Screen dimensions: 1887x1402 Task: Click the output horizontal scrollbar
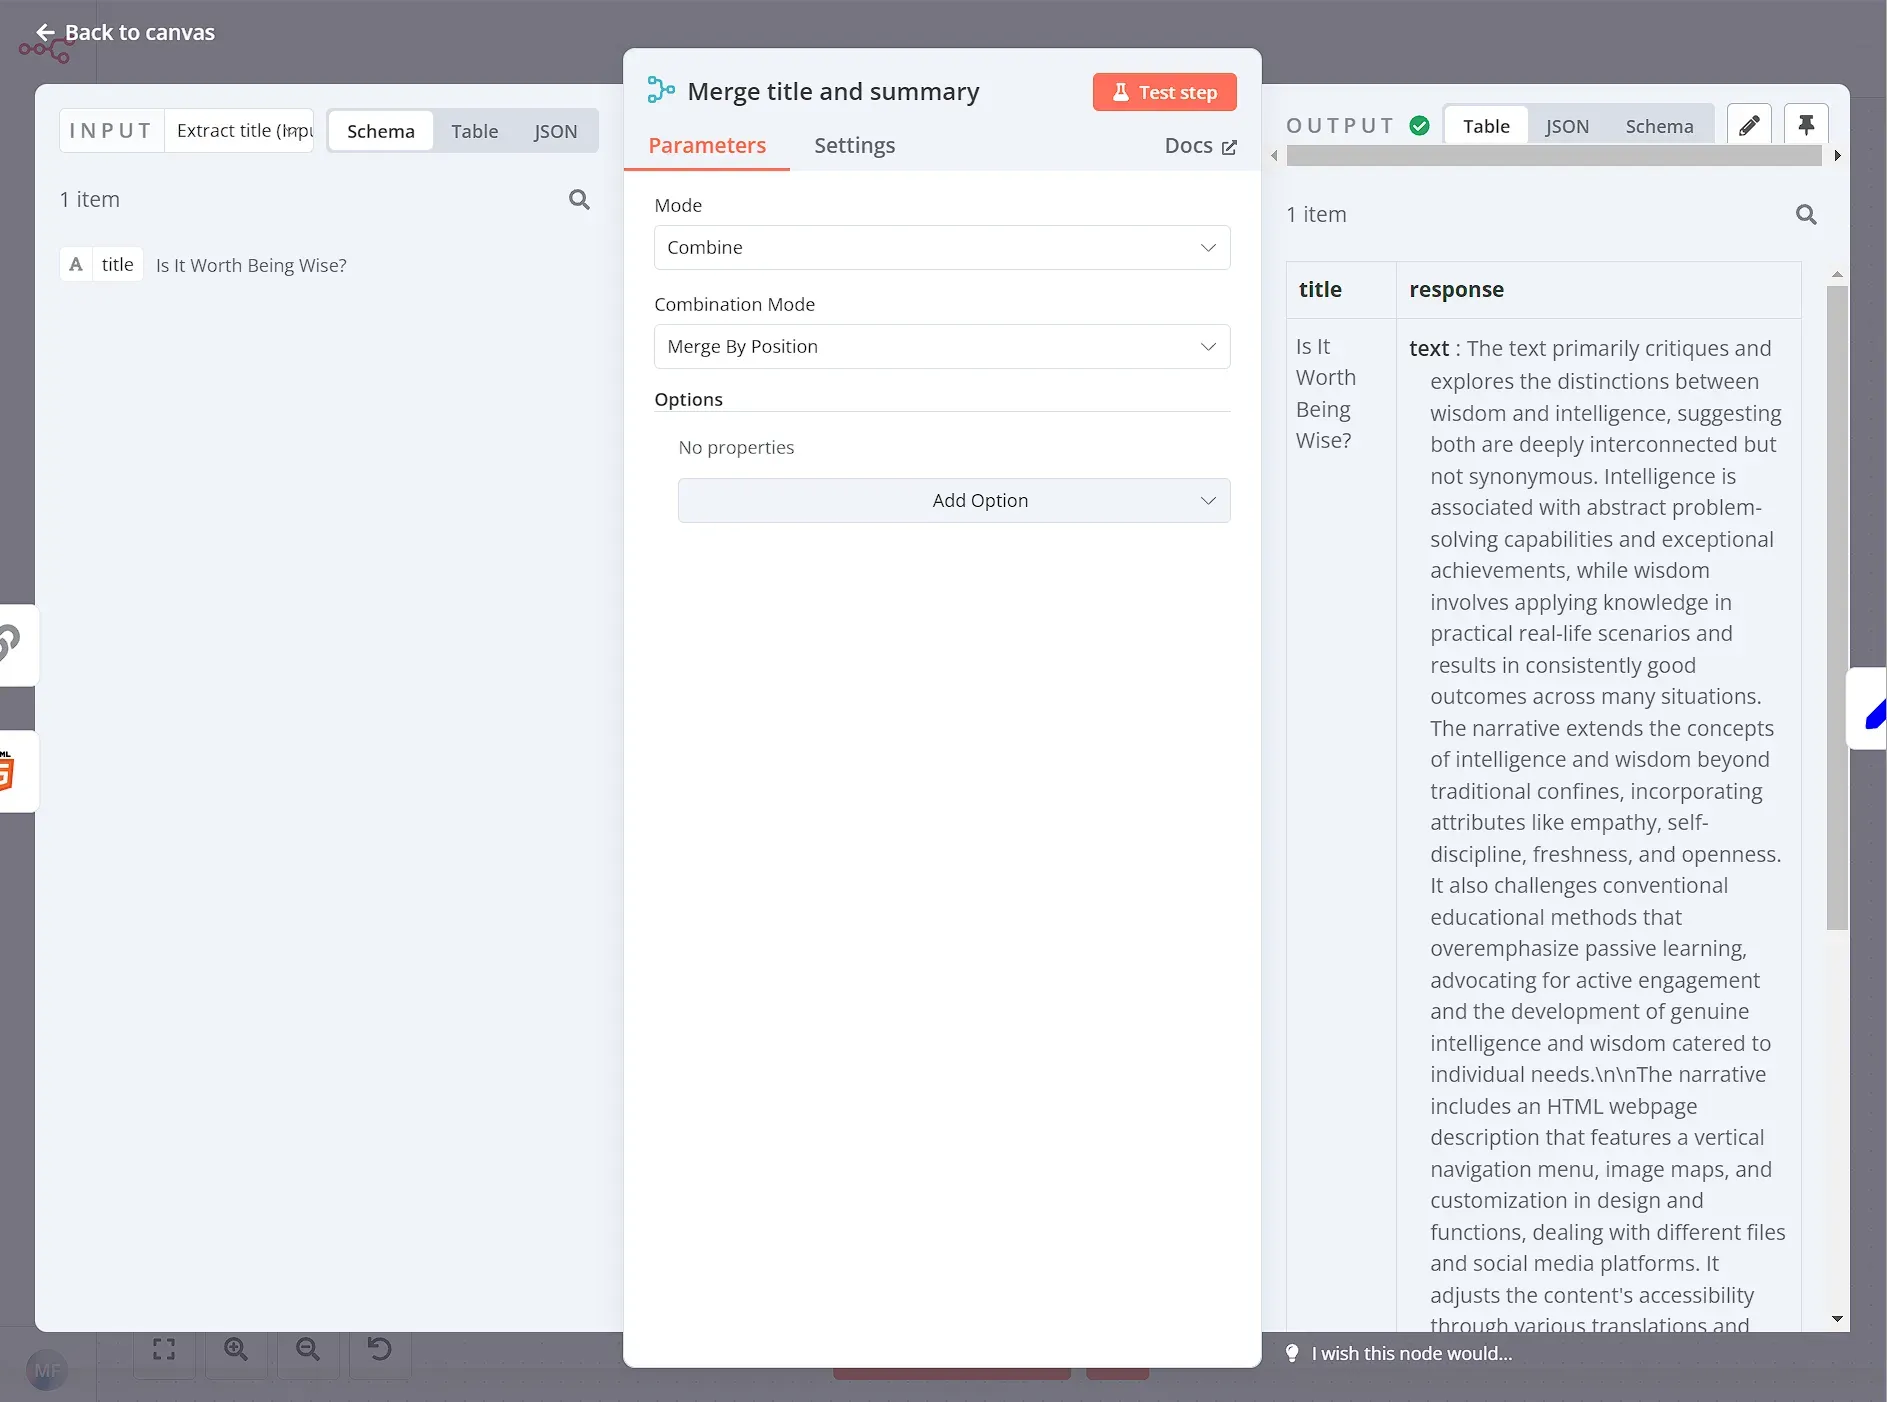[x=1554, y=156]
